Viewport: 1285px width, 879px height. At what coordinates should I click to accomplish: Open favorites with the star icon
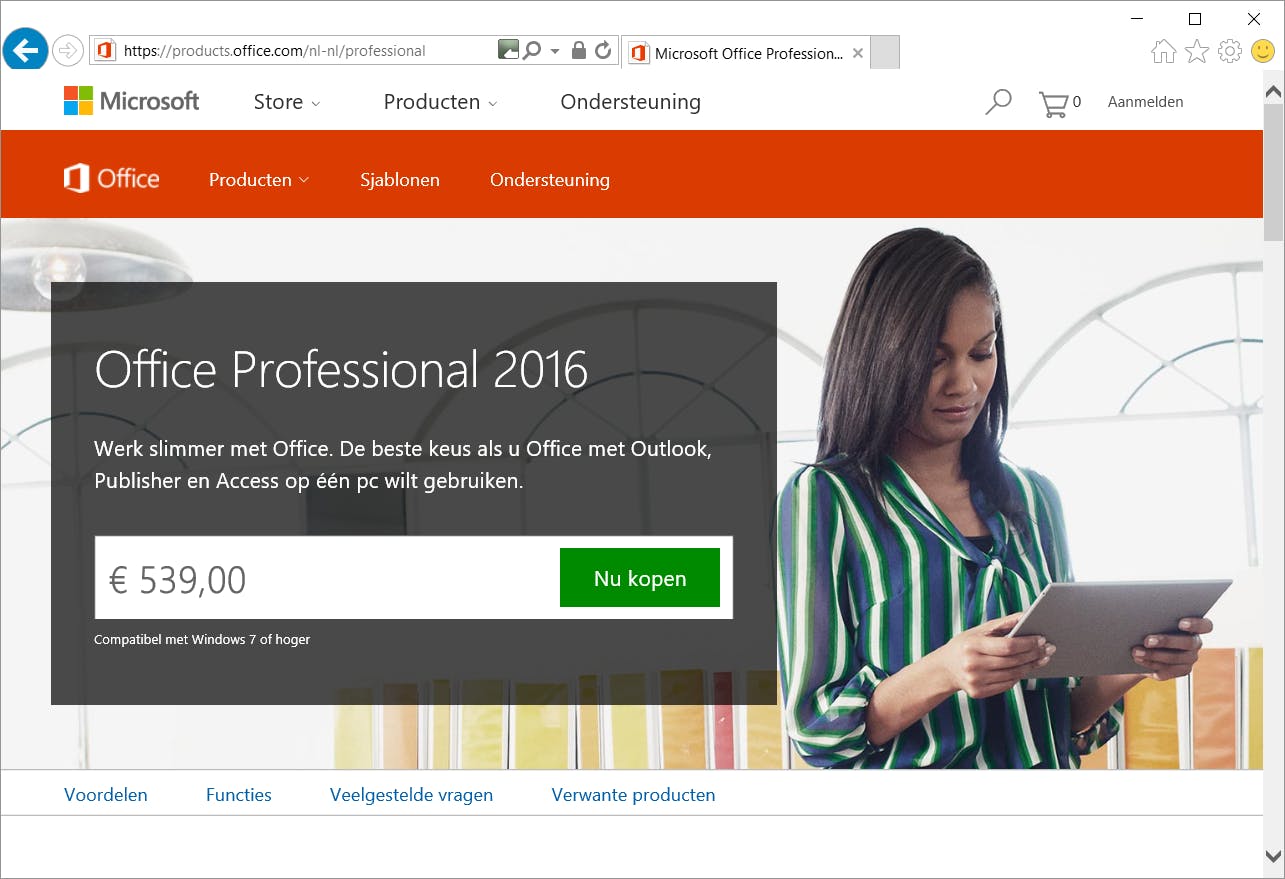point(1197,51)
